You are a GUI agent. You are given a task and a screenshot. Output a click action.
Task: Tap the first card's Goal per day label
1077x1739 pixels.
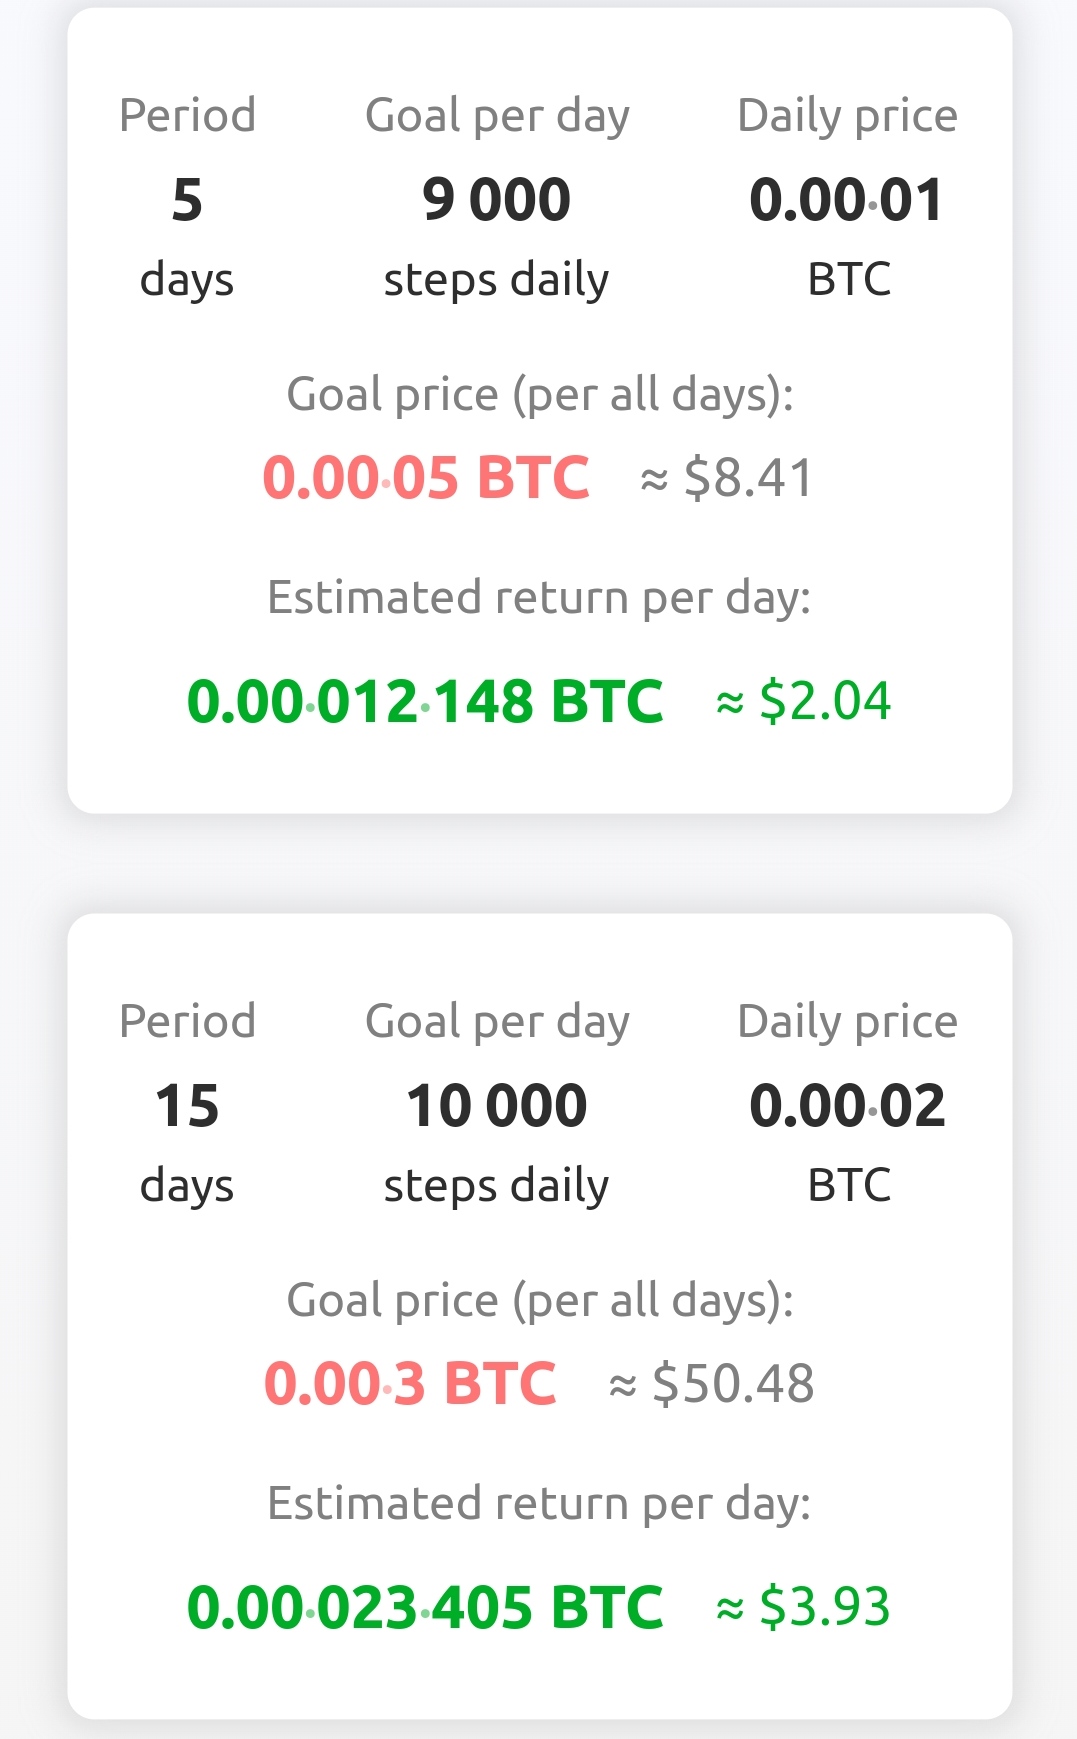click(x=497, y=117)
